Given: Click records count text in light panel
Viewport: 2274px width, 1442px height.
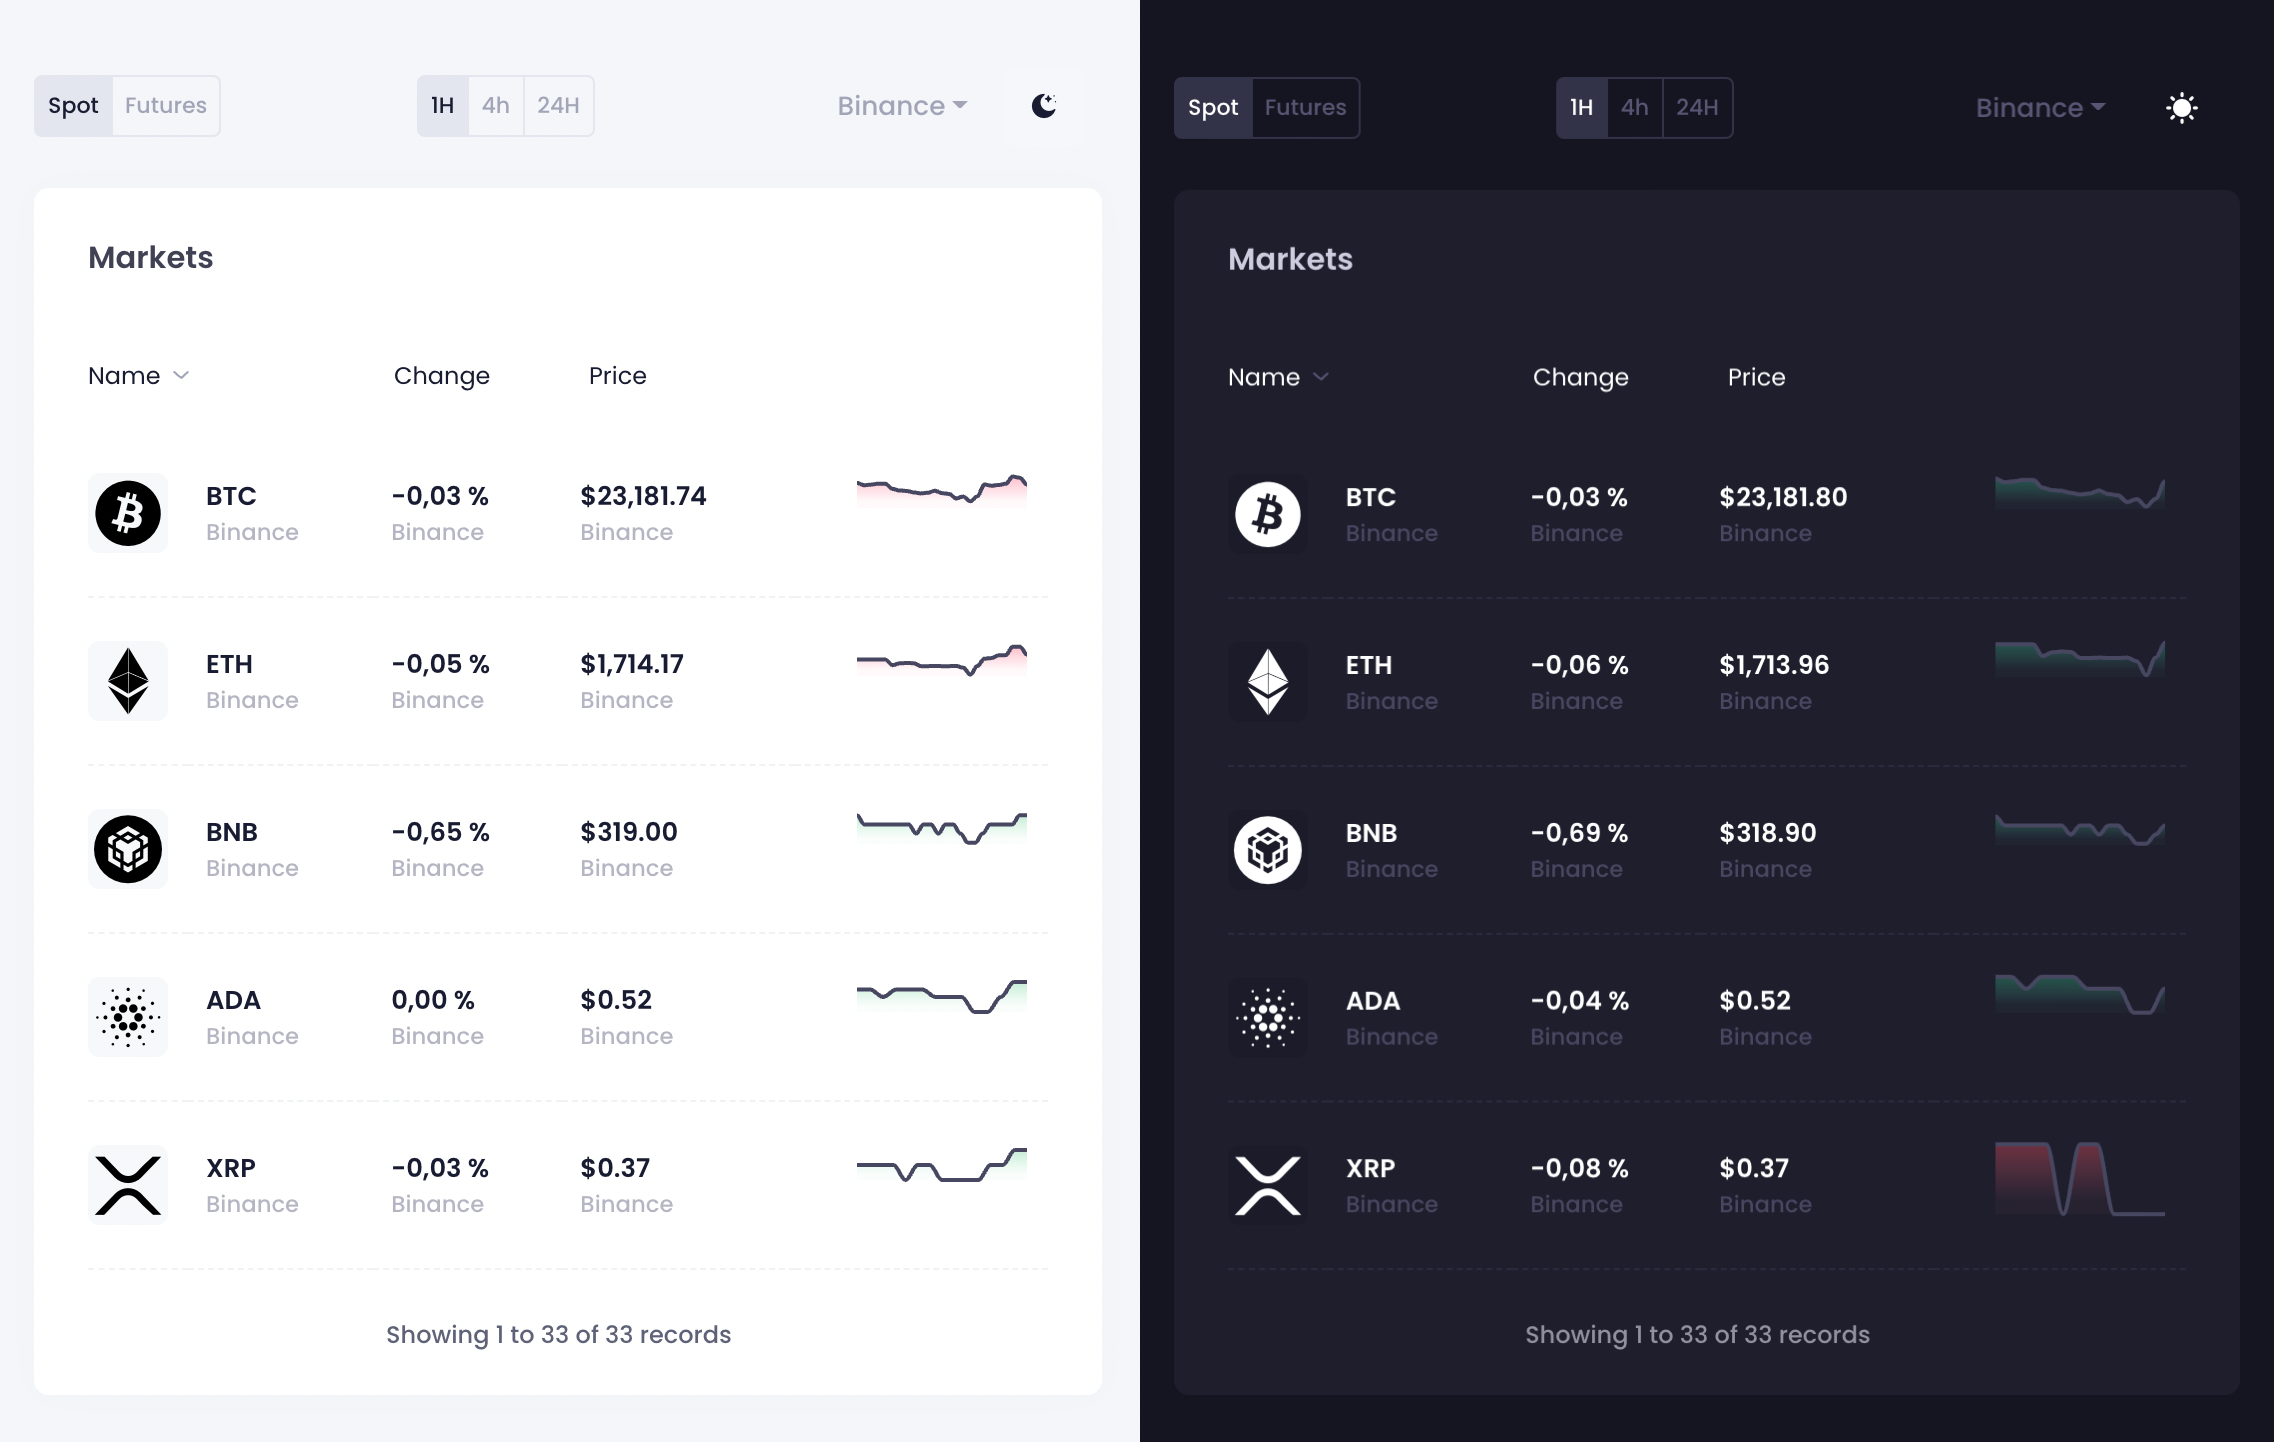Looking at the screenshot, I should pyautogui.click(x=559, y=1335).
